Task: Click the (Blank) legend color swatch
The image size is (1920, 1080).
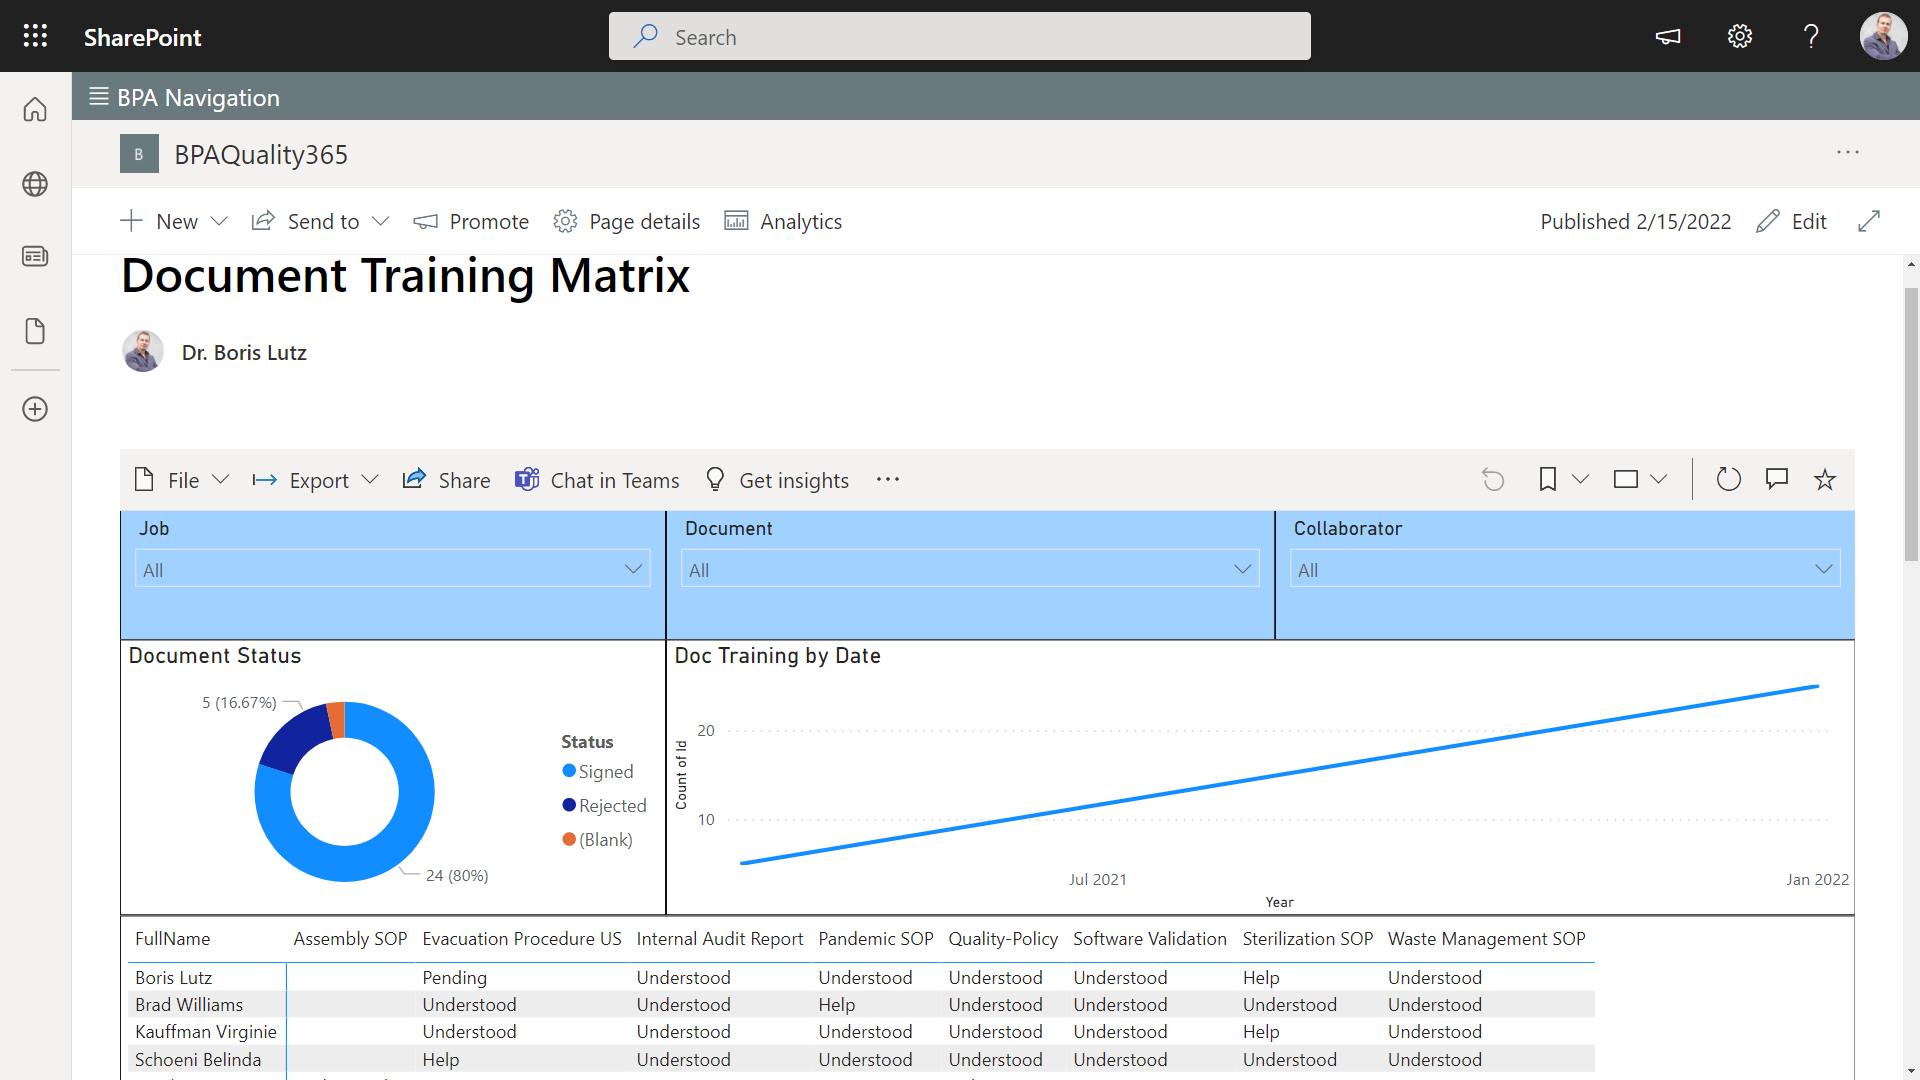Action: (569, 839)
